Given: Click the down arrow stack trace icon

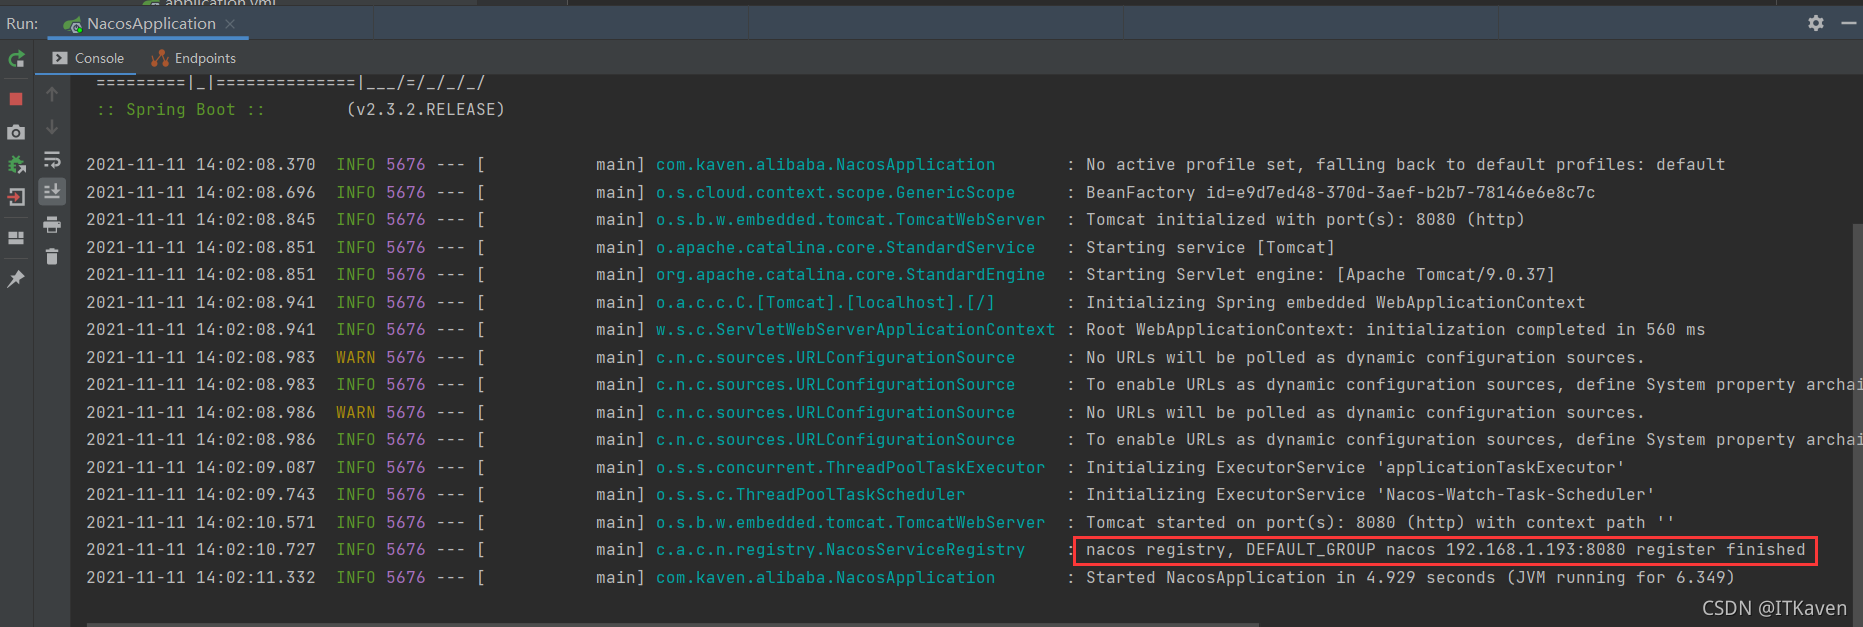Looking at the screenshot, I should point(52,127).
